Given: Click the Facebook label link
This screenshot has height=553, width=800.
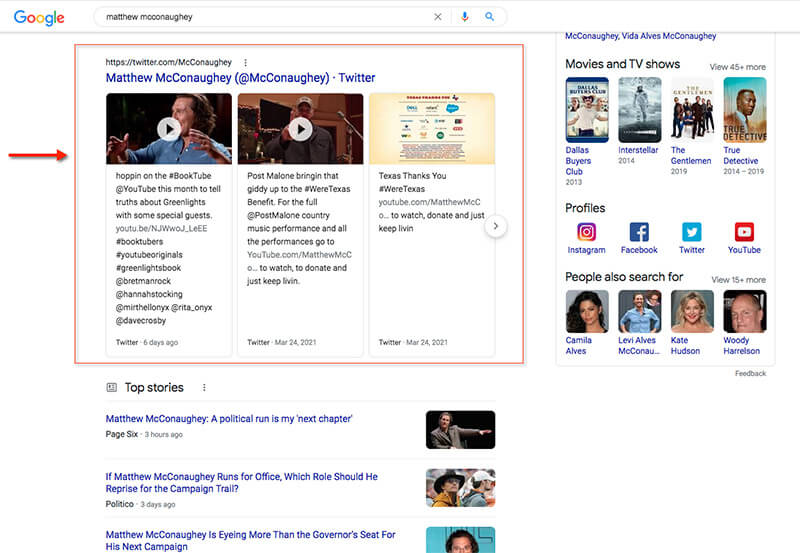Looking at the screenshot, I should (x=639, y=250).
